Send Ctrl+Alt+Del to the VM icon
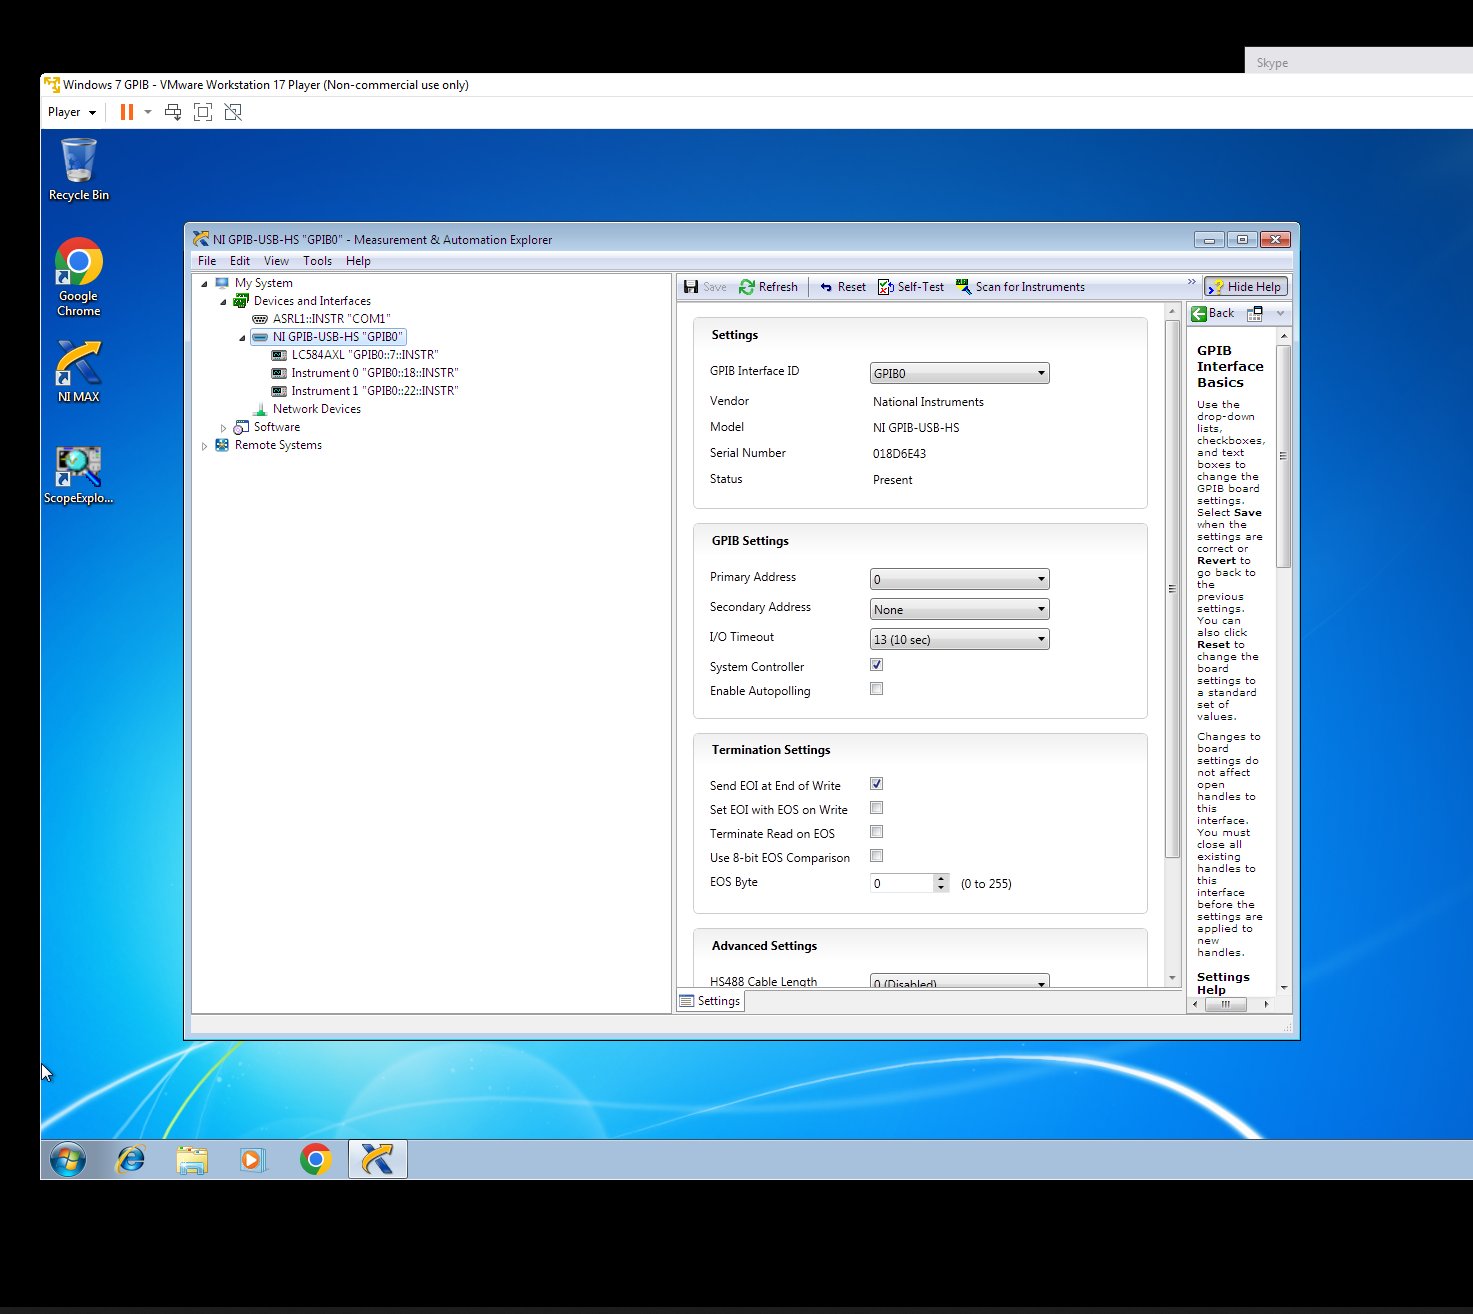This screenshot has height=1314, width=1473. pos(173,112)
